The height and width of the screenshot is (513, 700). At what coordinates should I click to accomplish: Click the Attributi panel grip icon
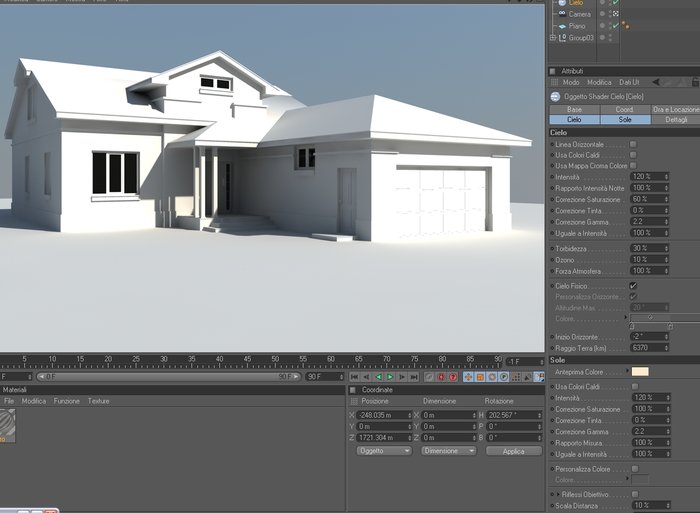click(x=553, y=71)
